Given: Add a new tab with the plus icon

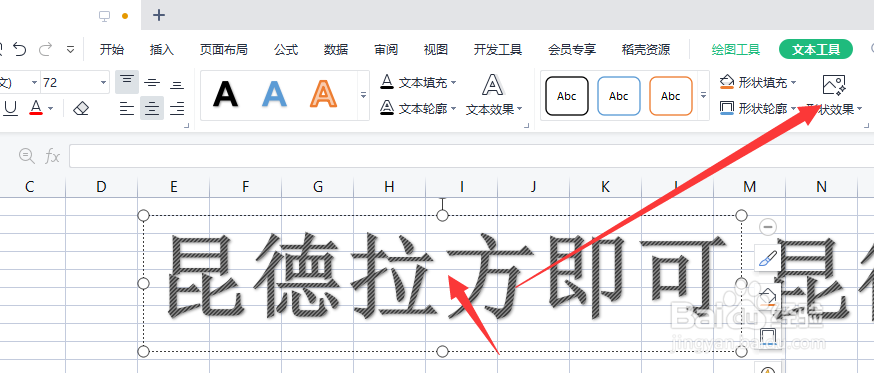Looking at the screenshot, I should (x=159, y=15).
